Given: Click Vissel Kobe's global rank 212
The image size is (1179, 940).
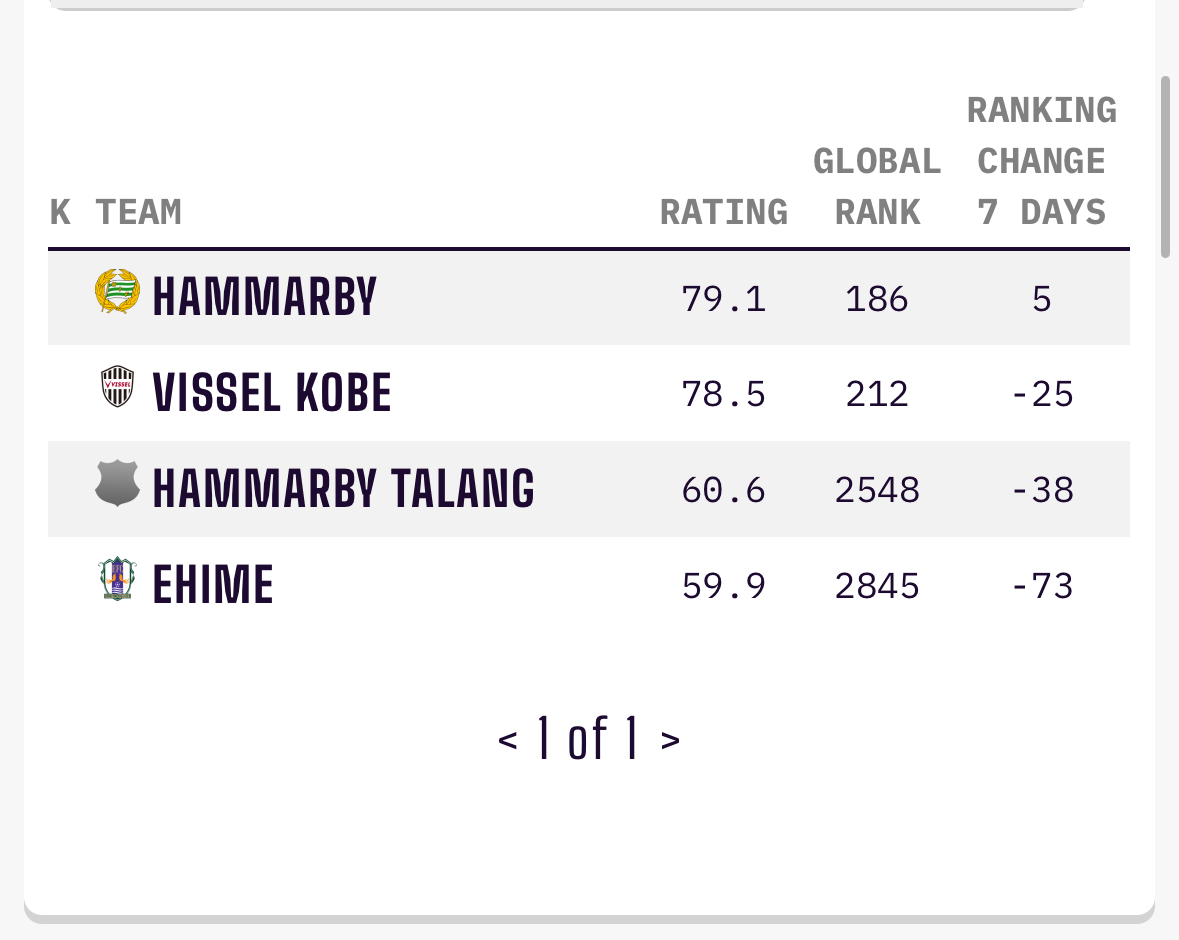Looking at the screenshot, I should (877, 394).
